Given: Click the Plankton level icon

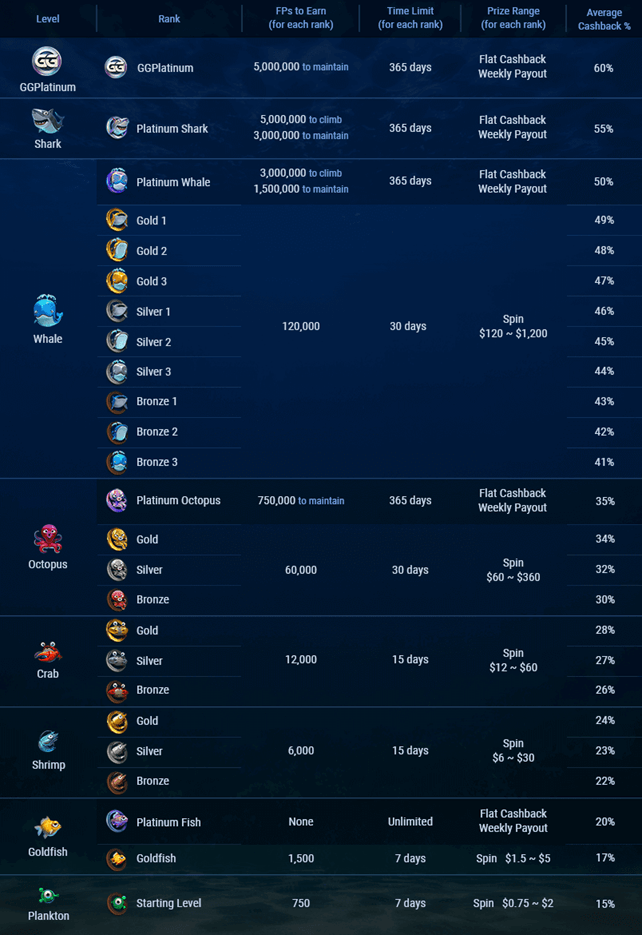Looking at the screenshot, I should point(48,896).
